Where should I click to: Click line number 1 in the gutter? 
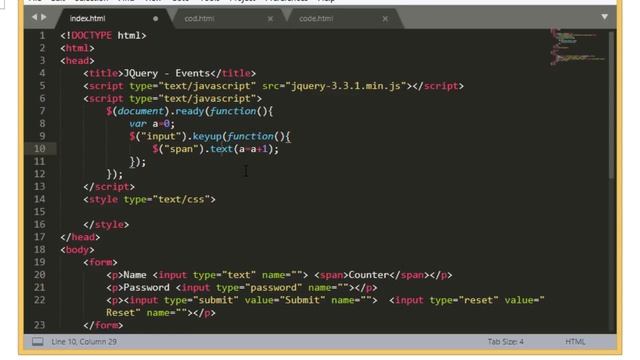coord(42,36)
